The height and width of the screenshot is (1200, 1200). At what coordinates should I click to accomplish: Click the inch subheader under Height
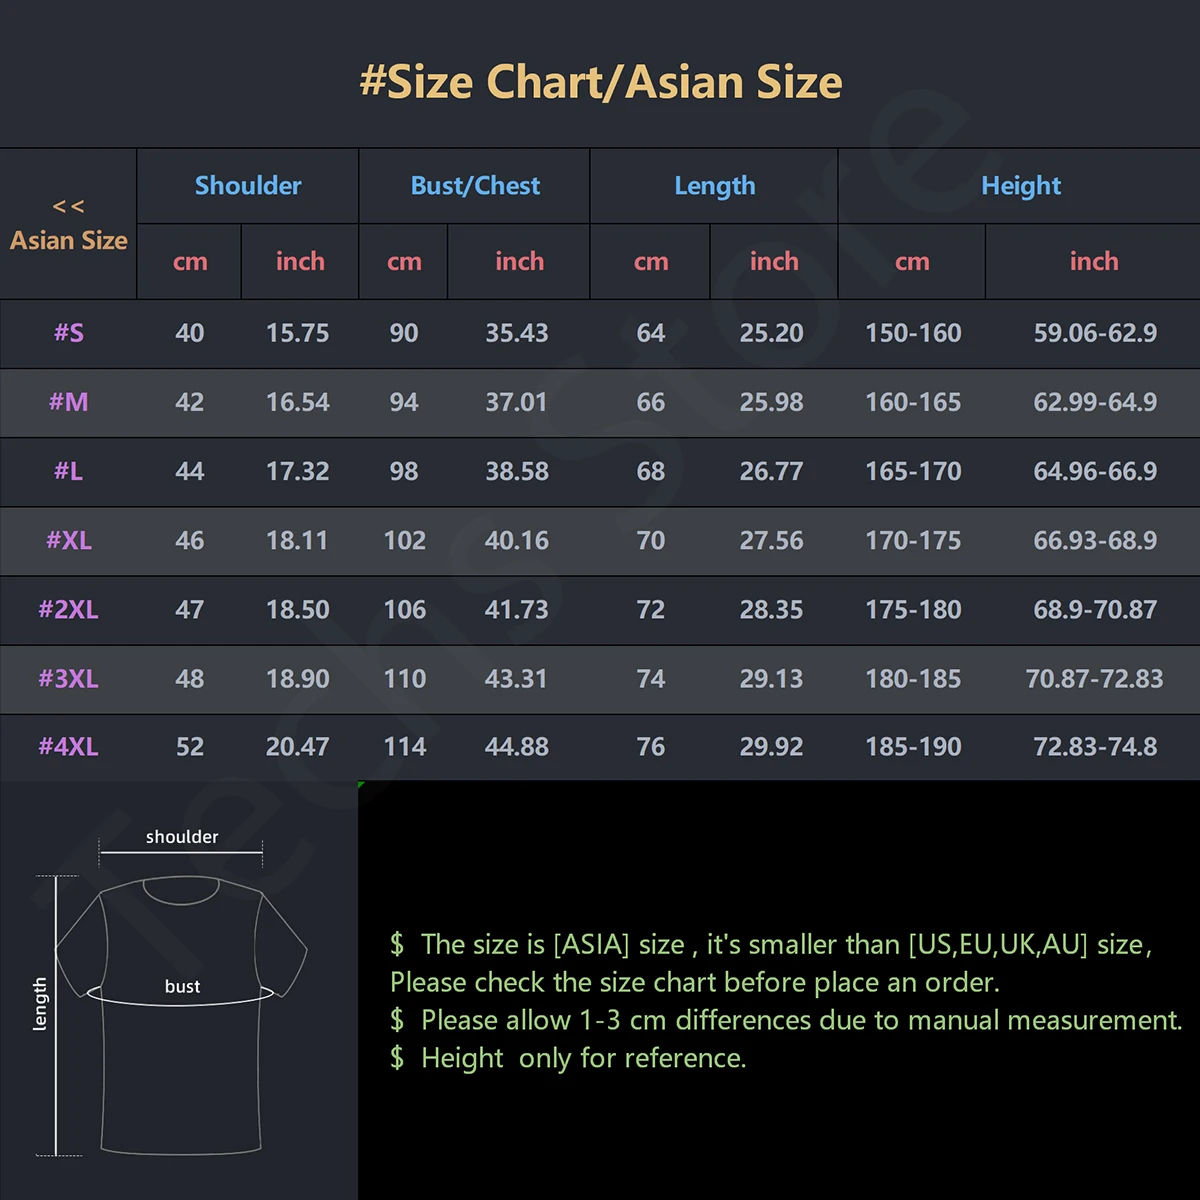pos(1094,262)
